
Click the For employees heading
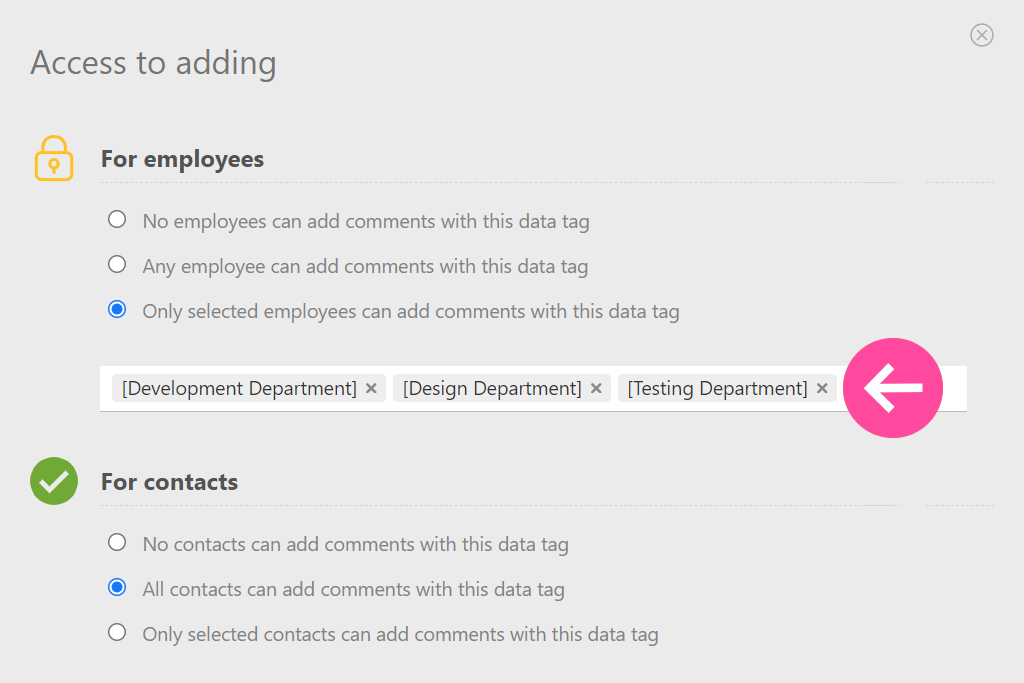coord(182,159)
